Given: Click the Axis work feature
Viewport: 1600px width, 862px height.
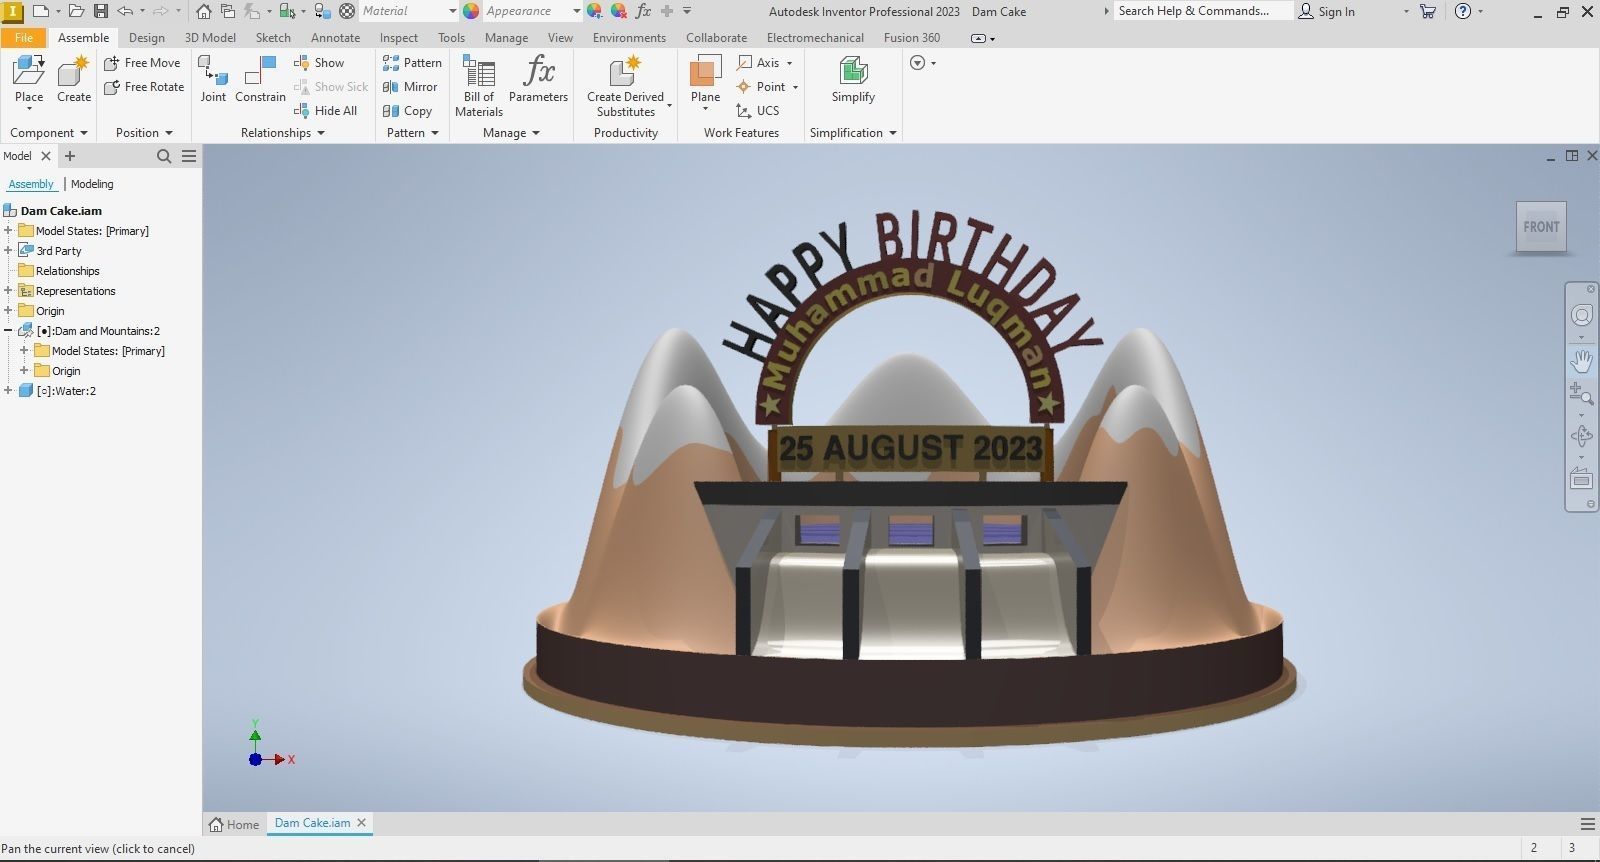Looking at the screenshot, I should (759, 62).
